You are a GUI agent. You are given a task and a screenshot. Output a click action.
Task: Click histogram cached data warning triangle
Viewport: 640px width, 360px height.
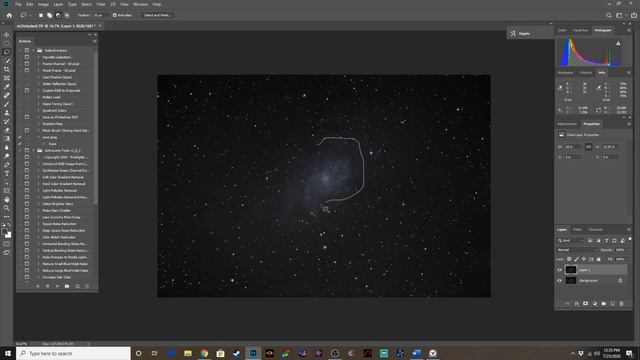coord(618,43)
